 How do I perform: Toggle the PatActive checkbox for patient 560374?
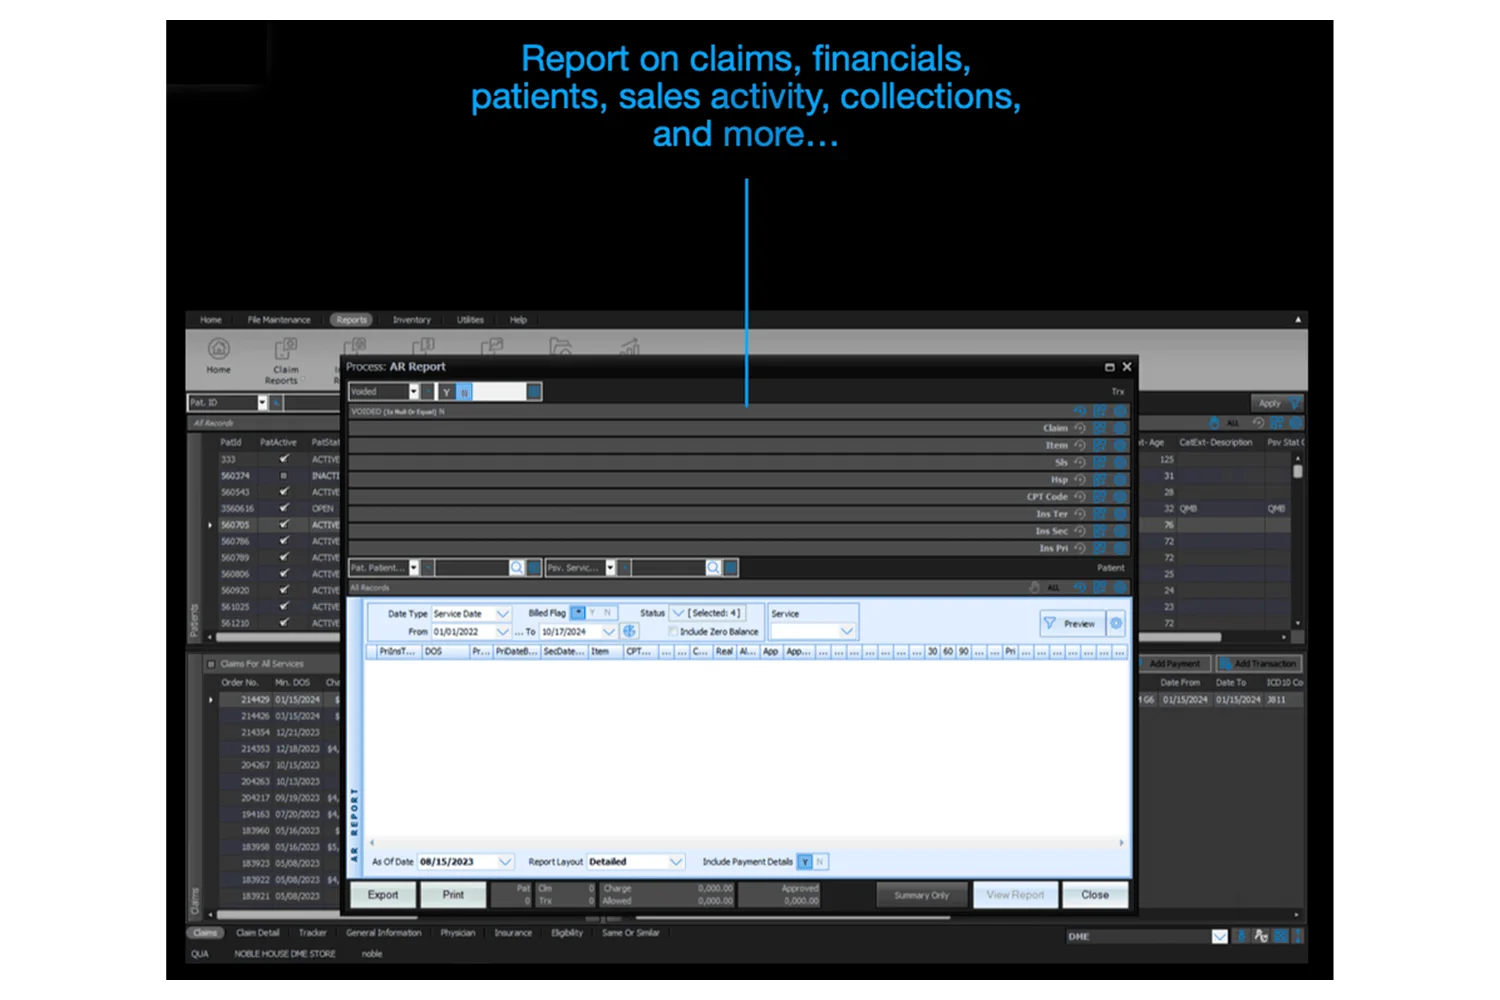[284, 476]
